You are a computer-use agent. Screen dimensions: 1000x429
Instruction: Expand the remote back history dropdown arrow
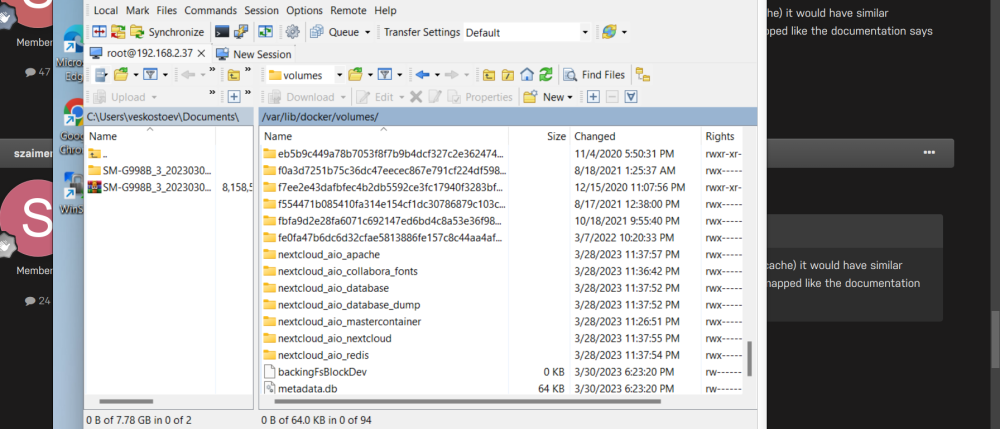[437, 75]
